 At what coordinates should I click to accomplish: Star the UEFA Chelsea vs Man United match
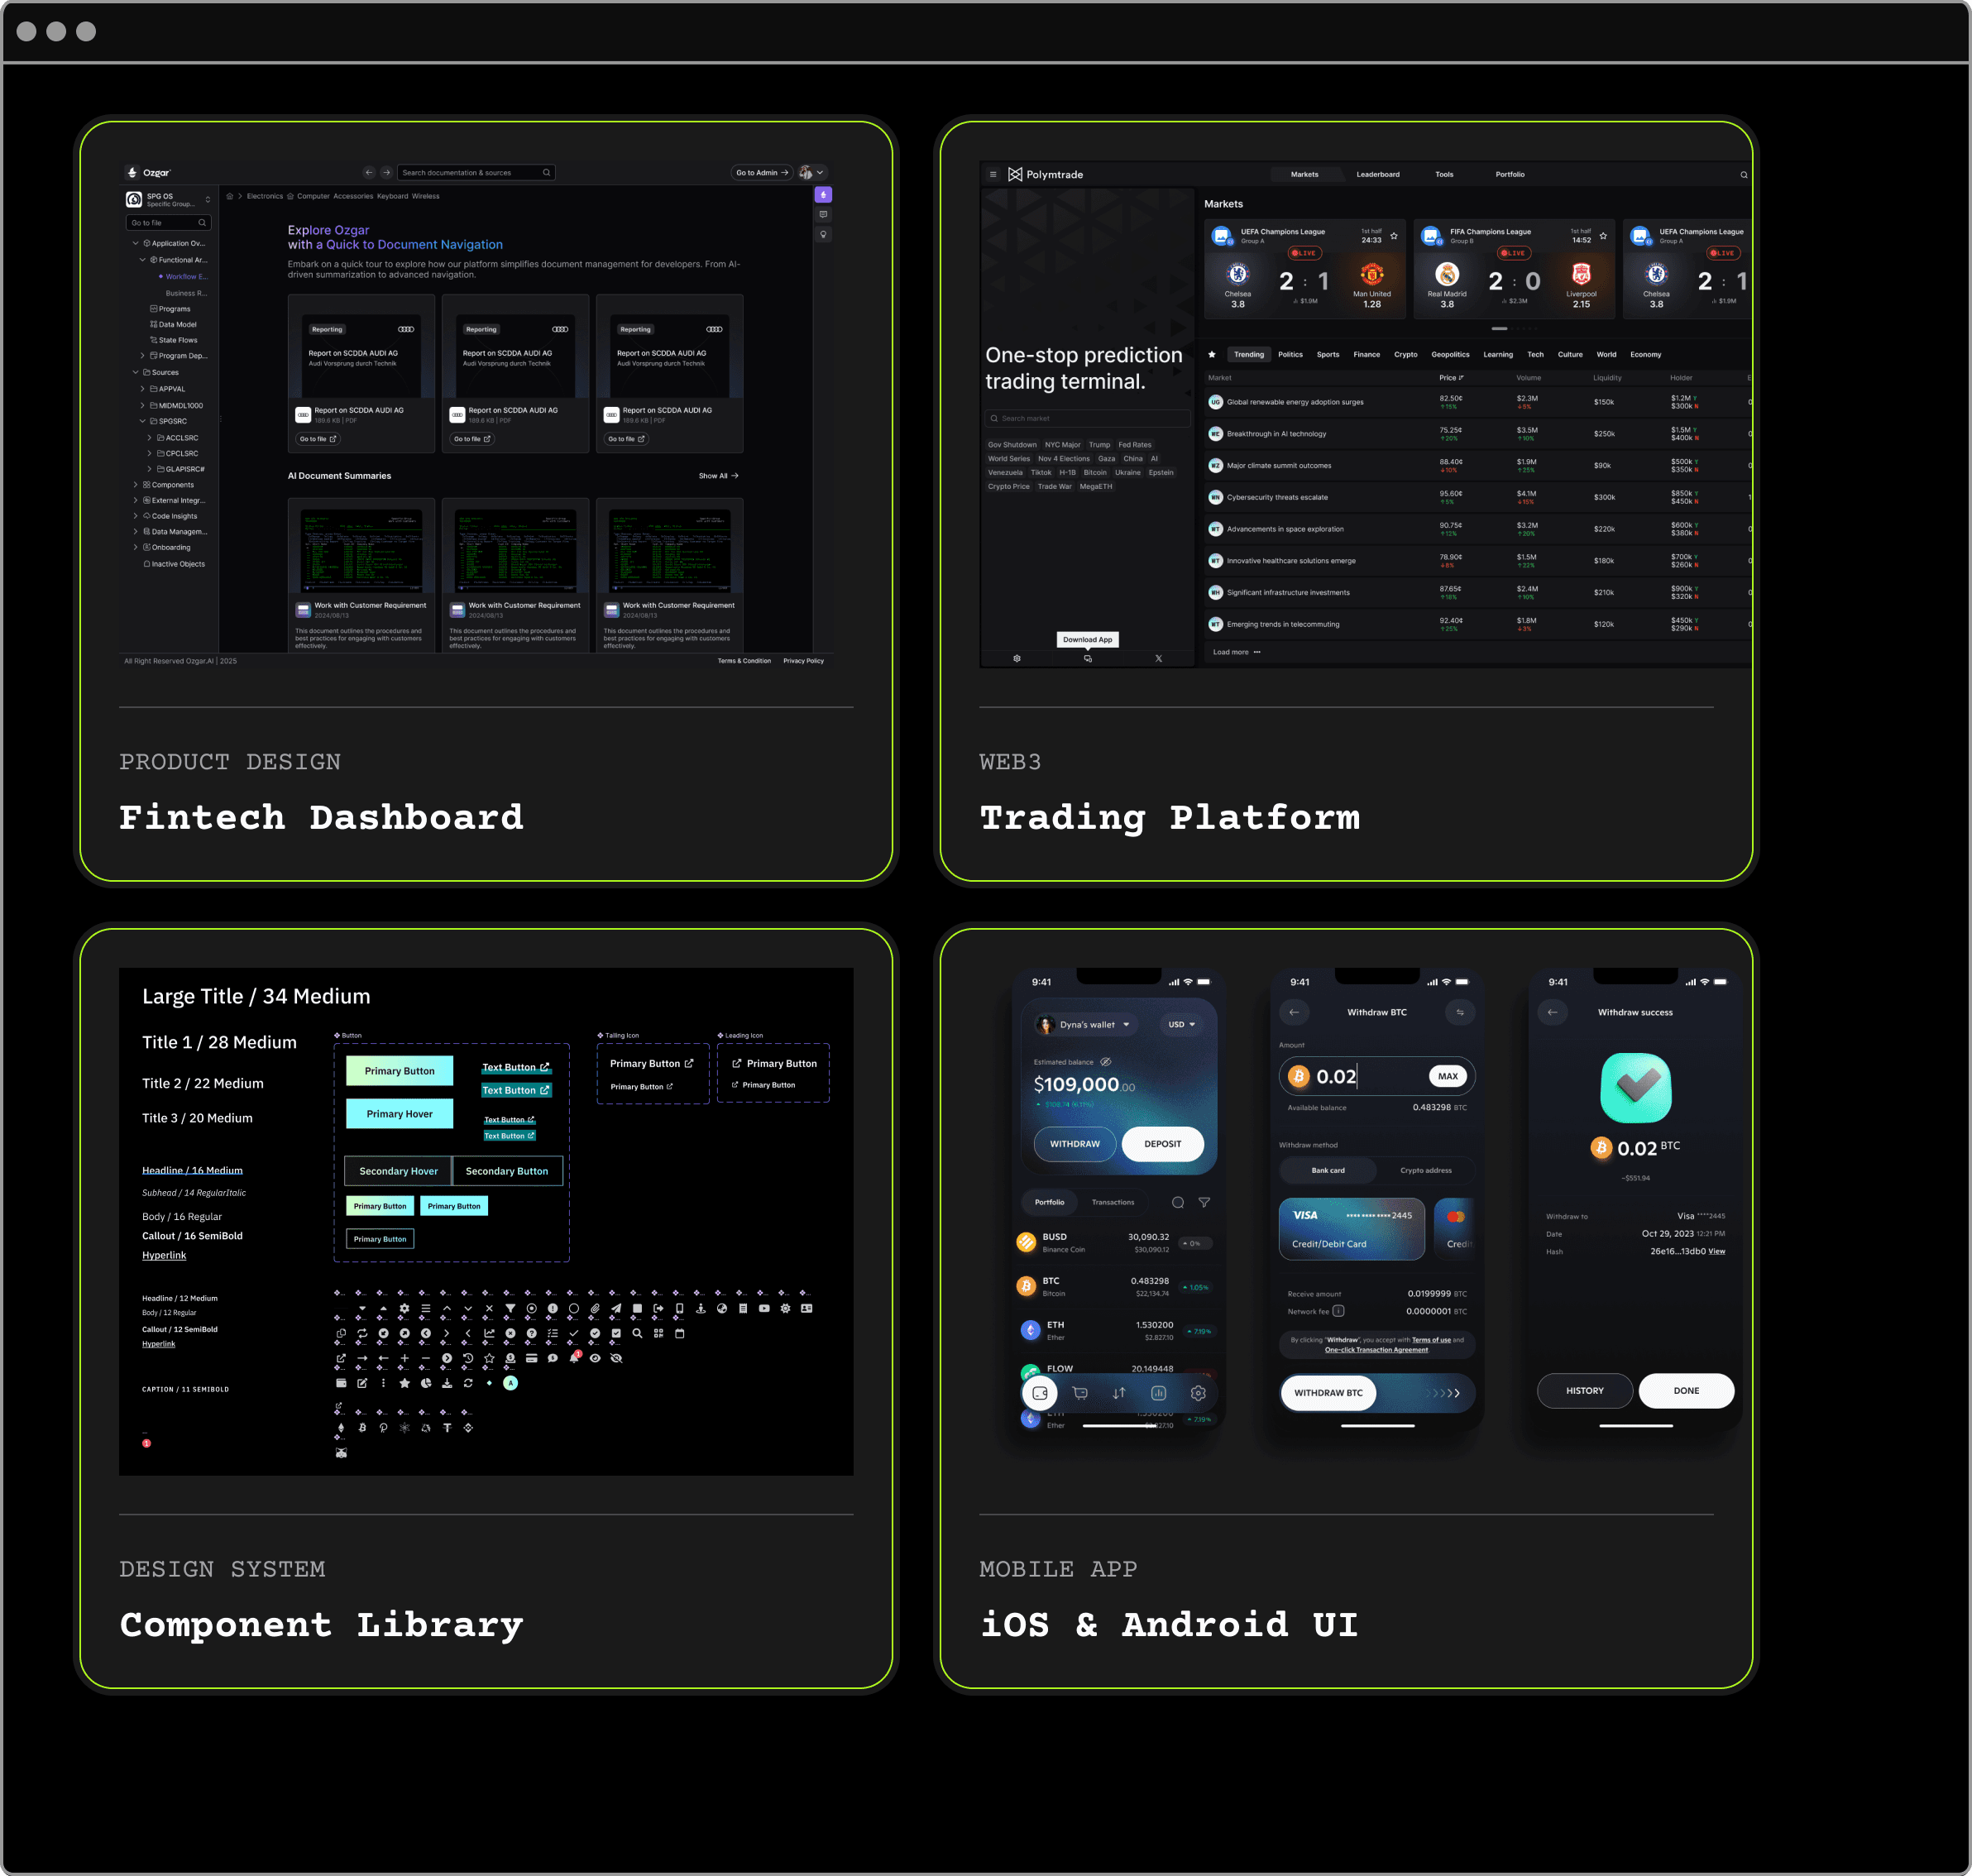coord(1393,237)
